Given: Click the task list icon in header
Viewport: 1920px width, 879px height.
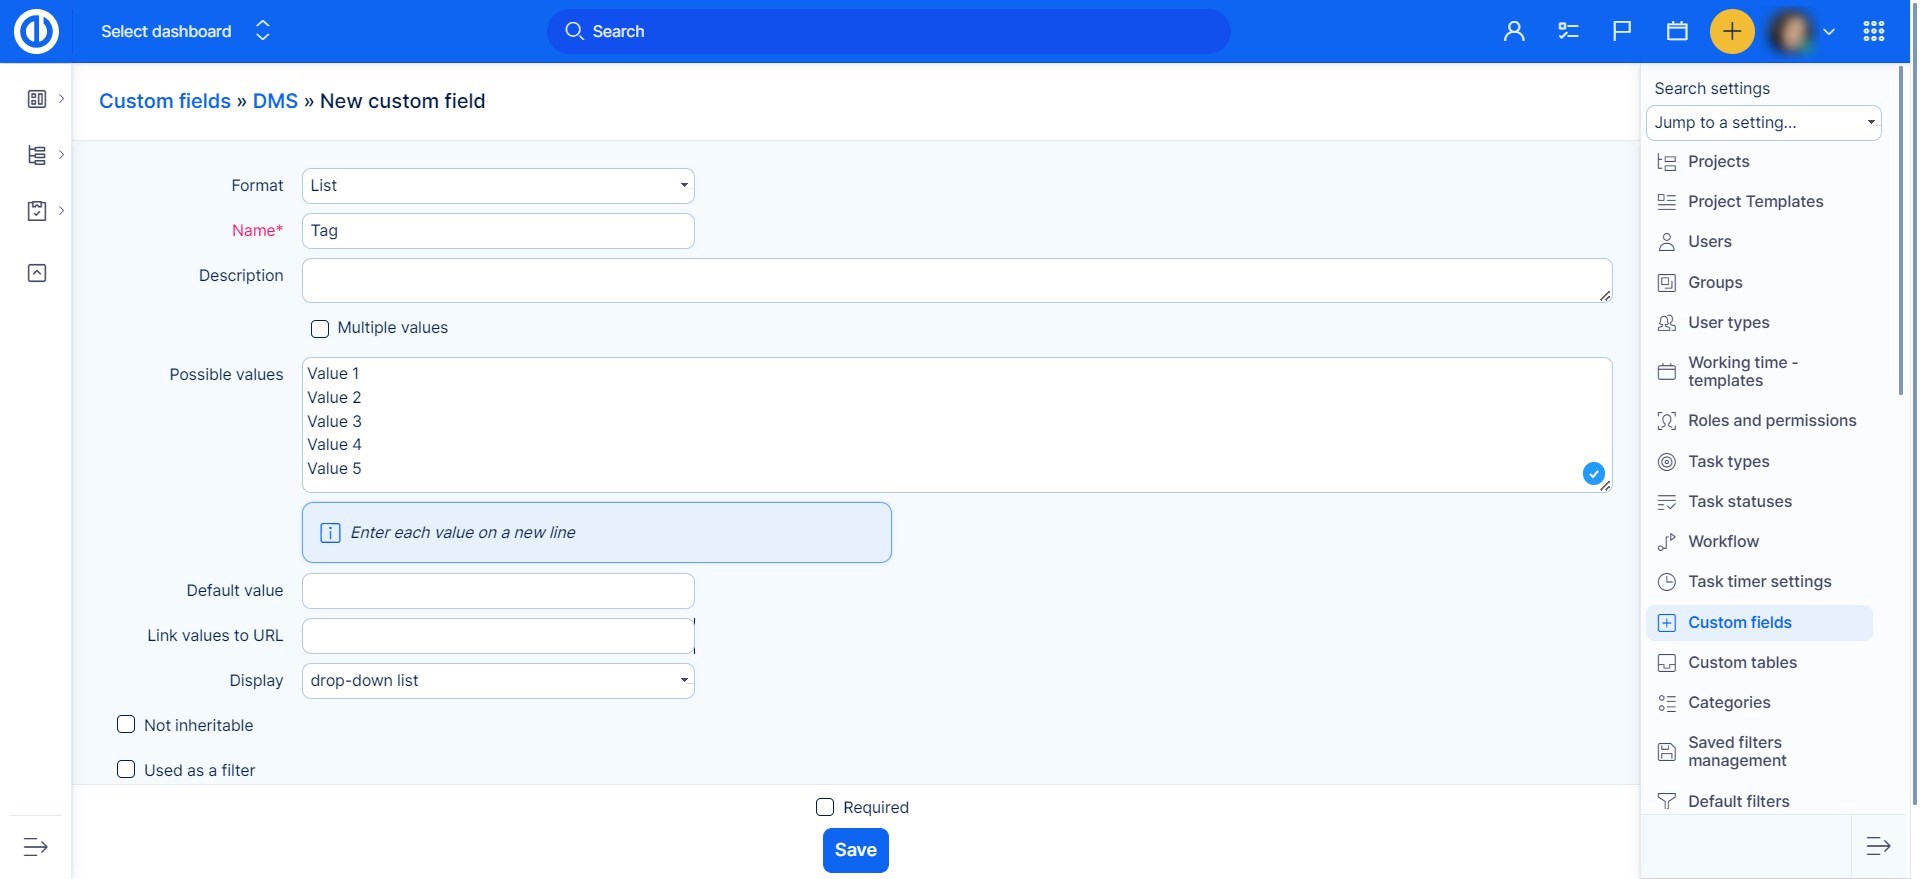Looking at the screenshot, I should 1568,32.
